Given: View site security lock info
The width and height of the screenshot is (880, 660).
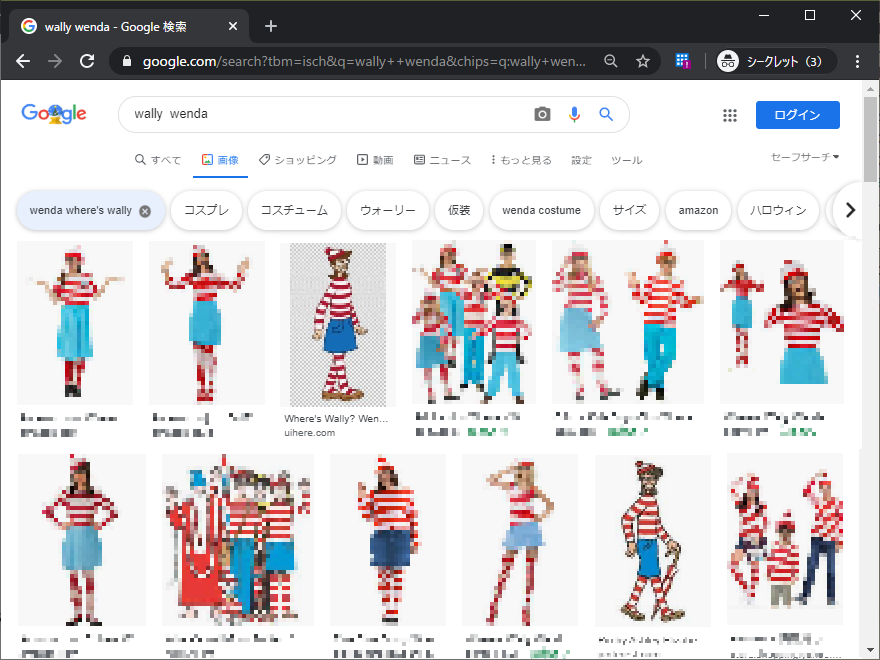Looking at the screenshot, I should tap(127, 61).
